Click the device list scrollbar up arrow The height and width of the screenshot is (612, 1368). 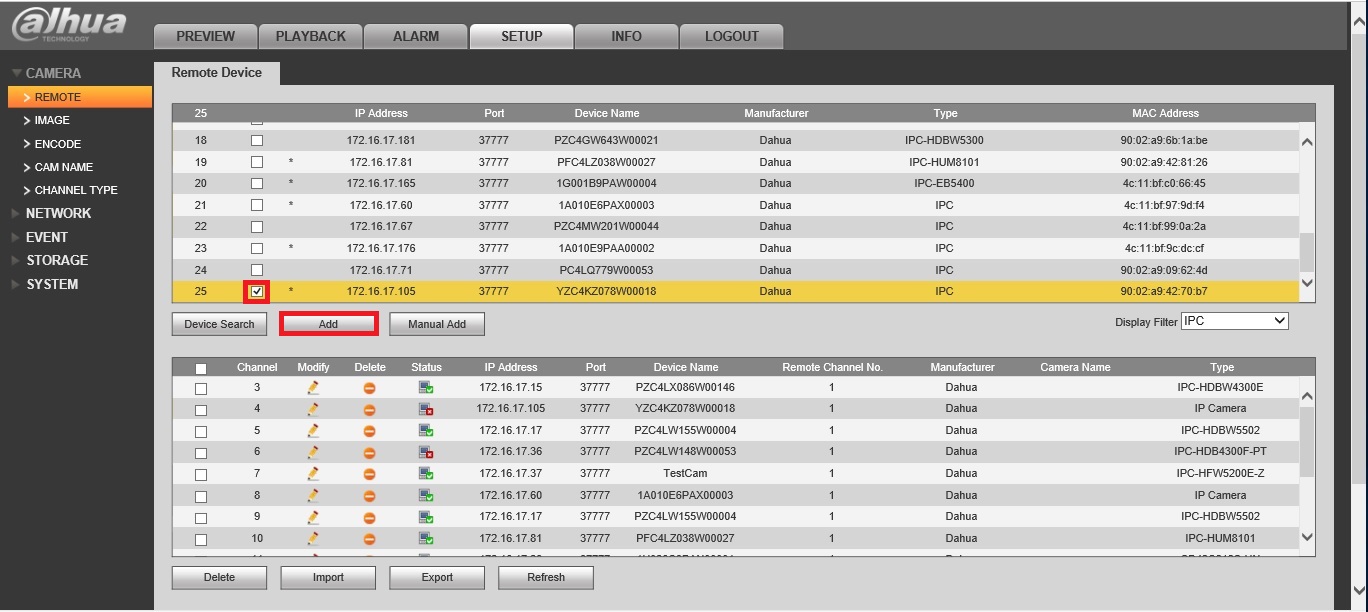coord(1307,142)
